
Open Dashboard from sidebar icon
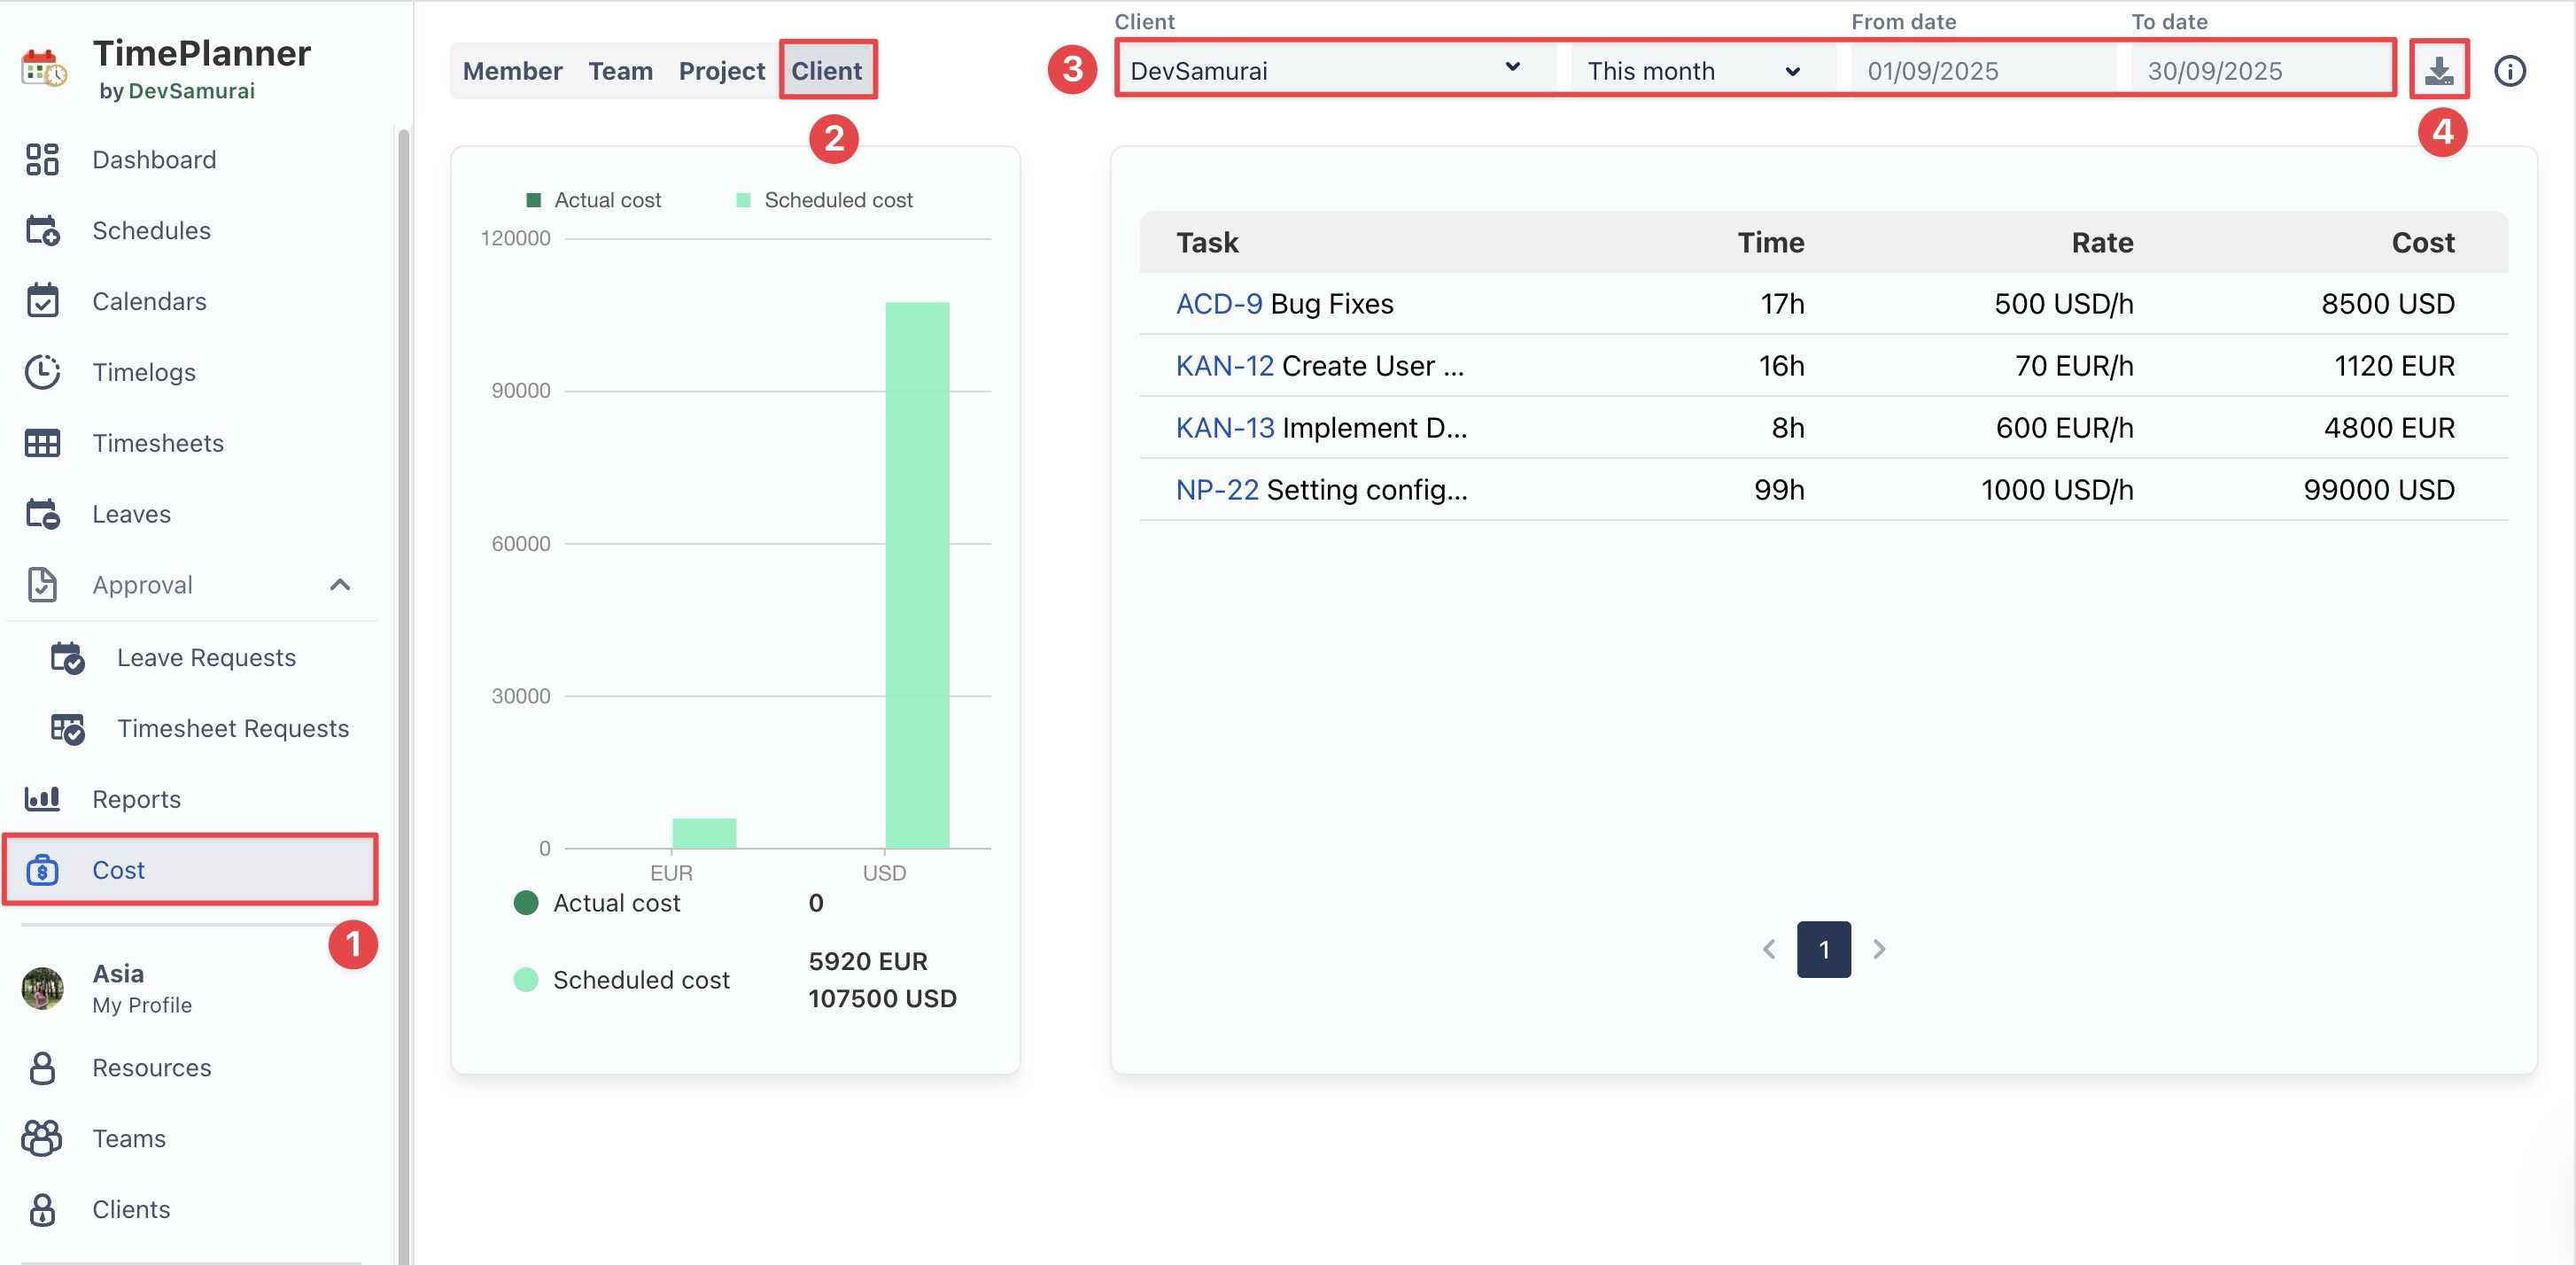click(x=42, y=160)
